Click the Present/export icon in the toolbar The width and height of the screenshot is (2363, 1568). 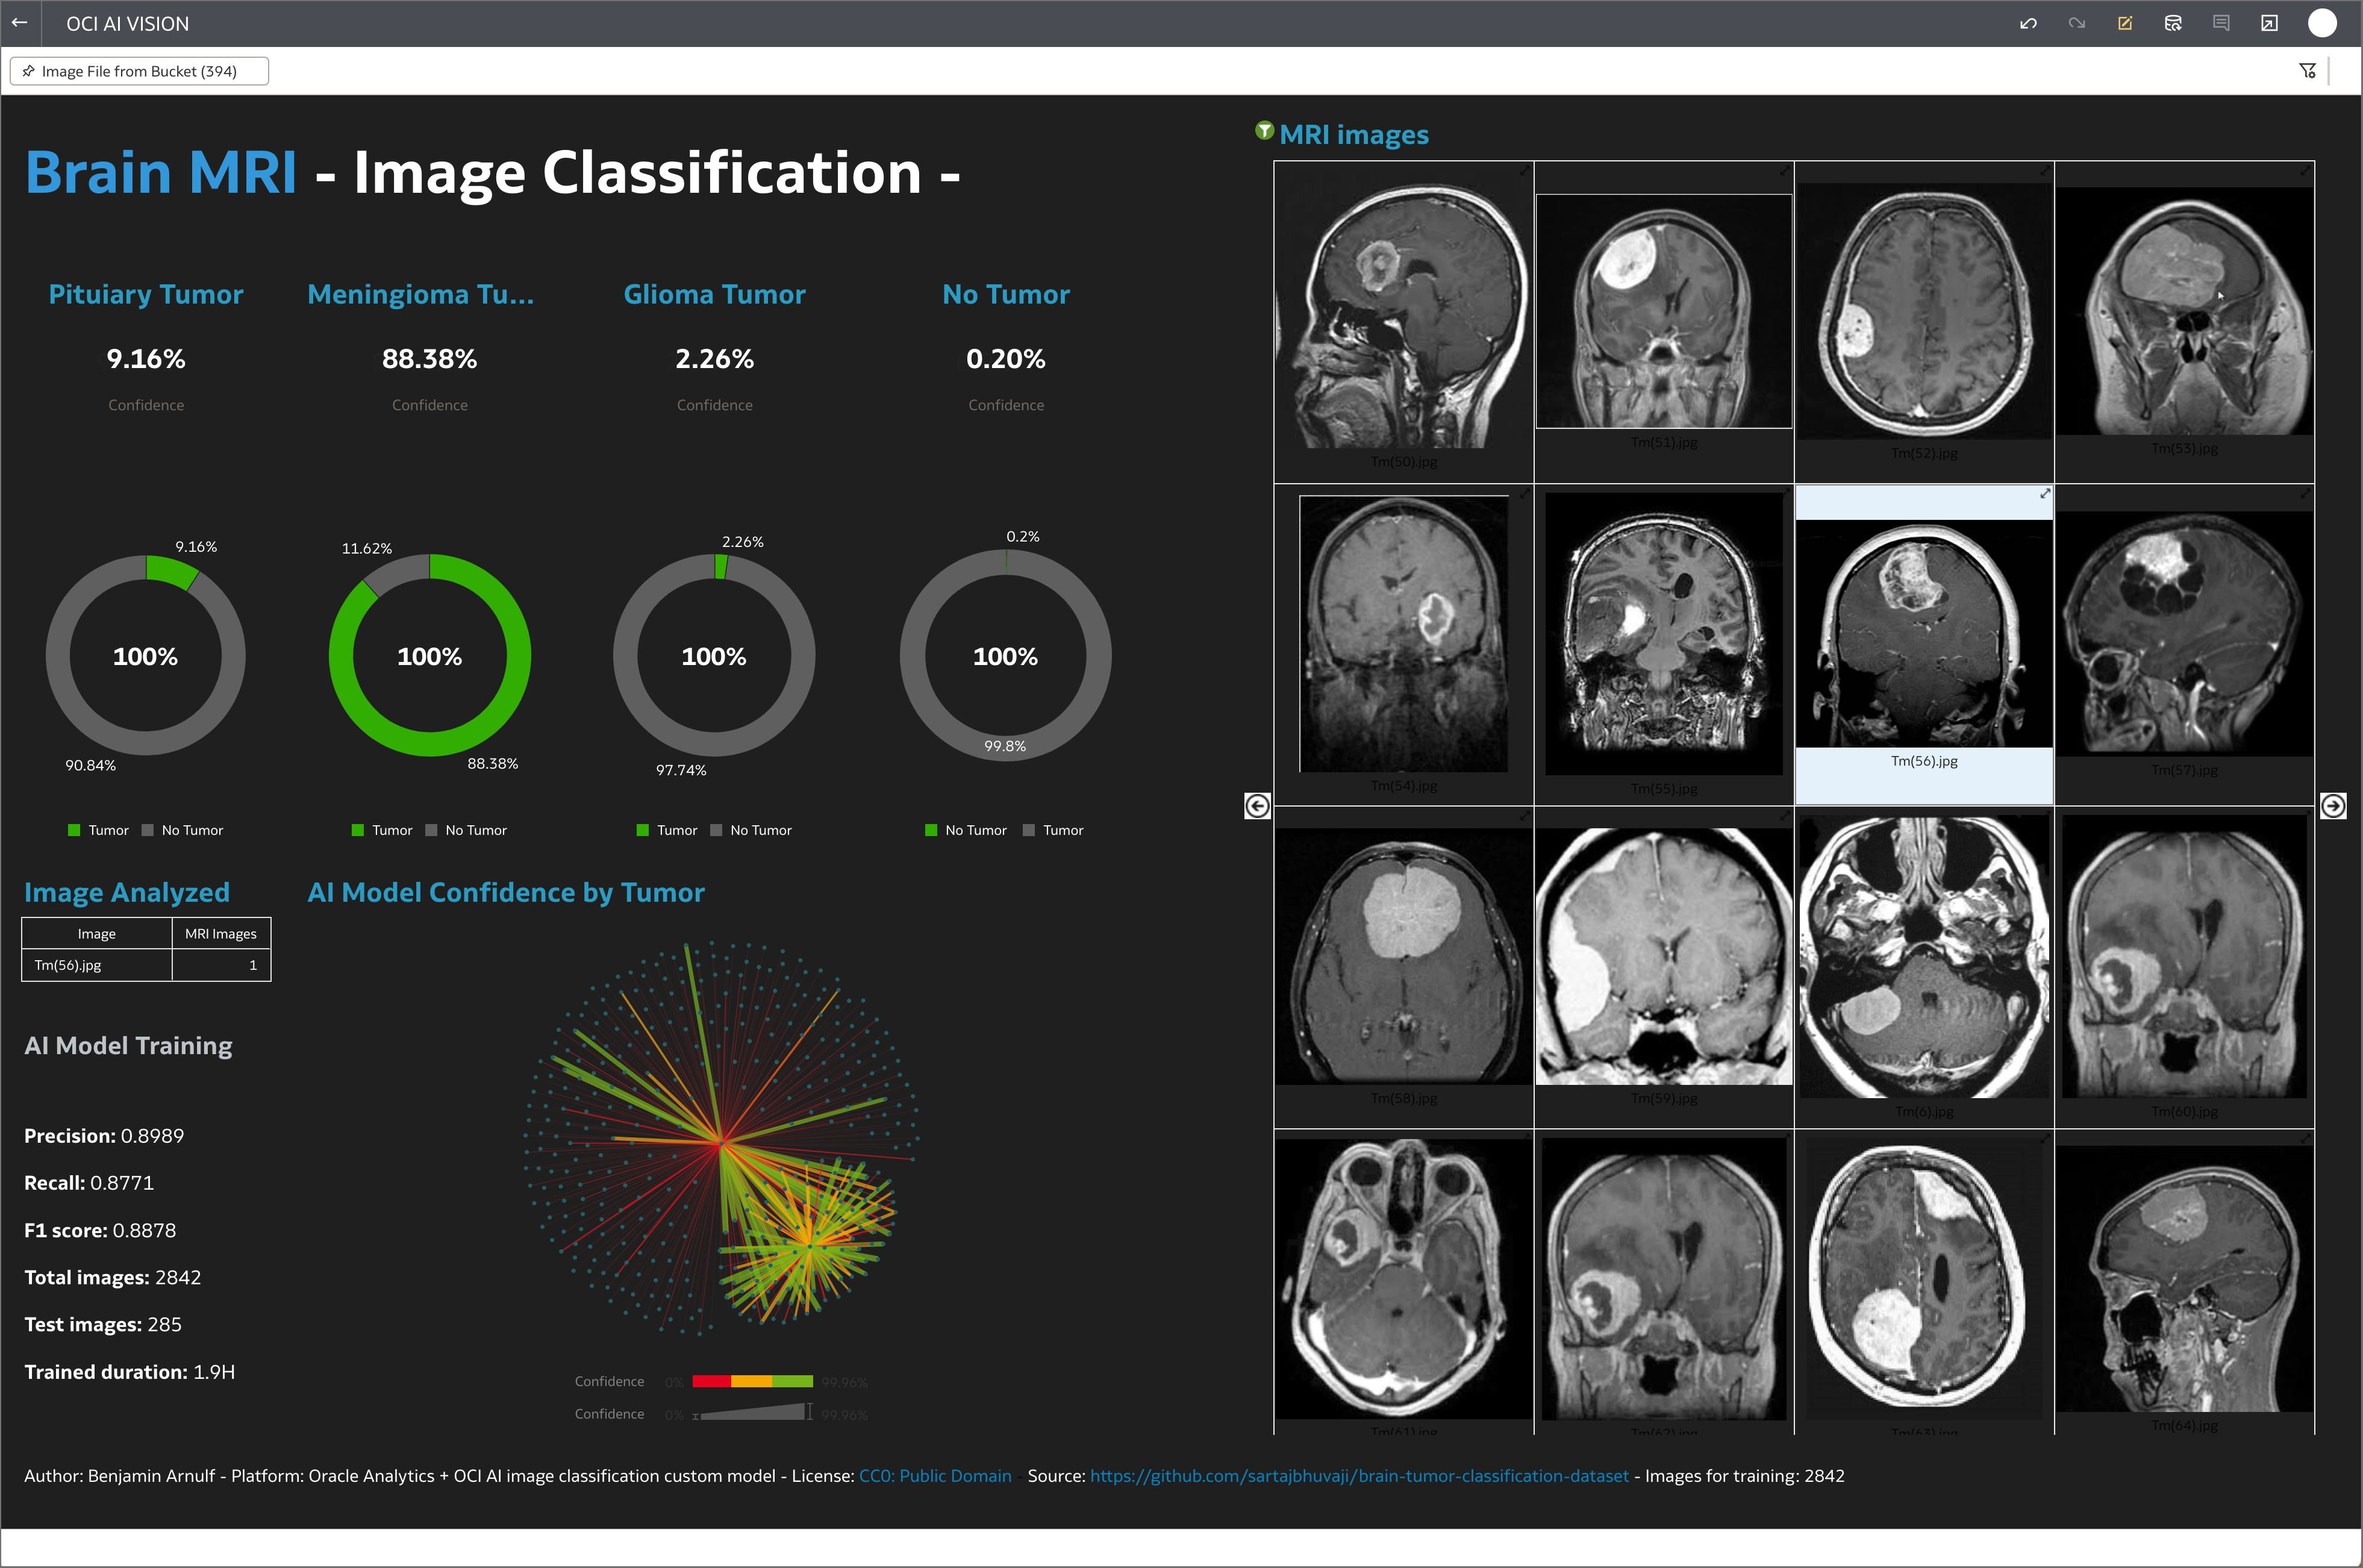coord(2270,23)
